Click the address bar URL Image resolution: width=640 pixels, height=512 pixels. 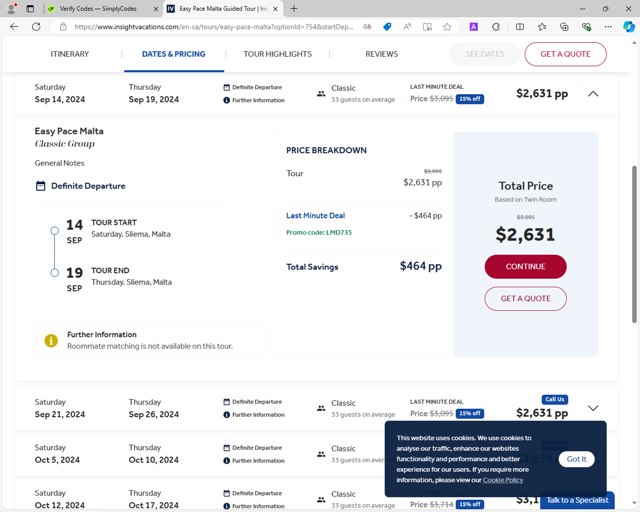tap(214, 27)
